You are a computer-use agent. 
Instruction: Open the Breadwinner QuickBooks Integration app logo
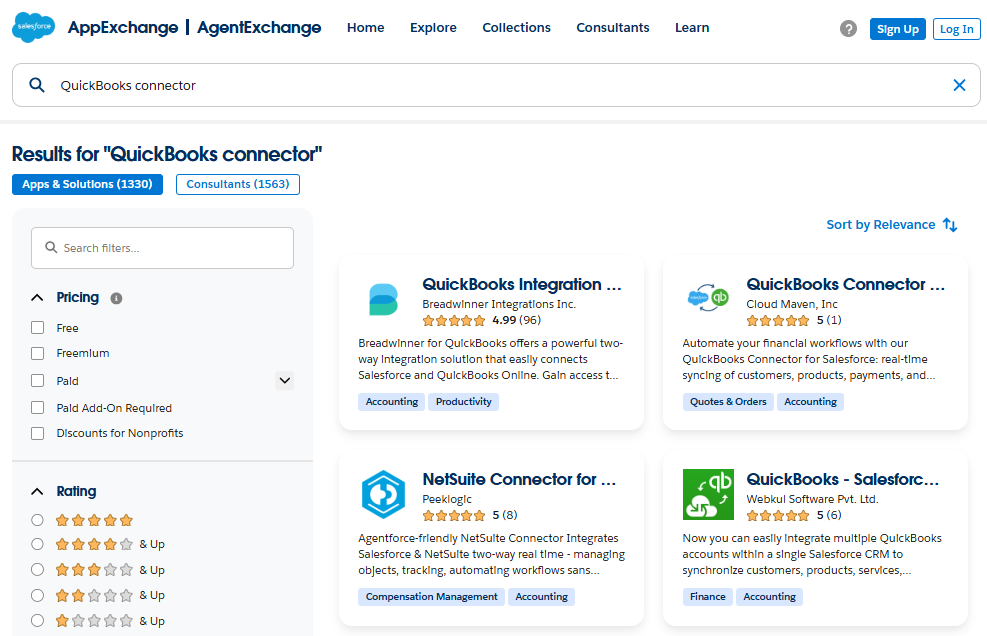point(382,300)
